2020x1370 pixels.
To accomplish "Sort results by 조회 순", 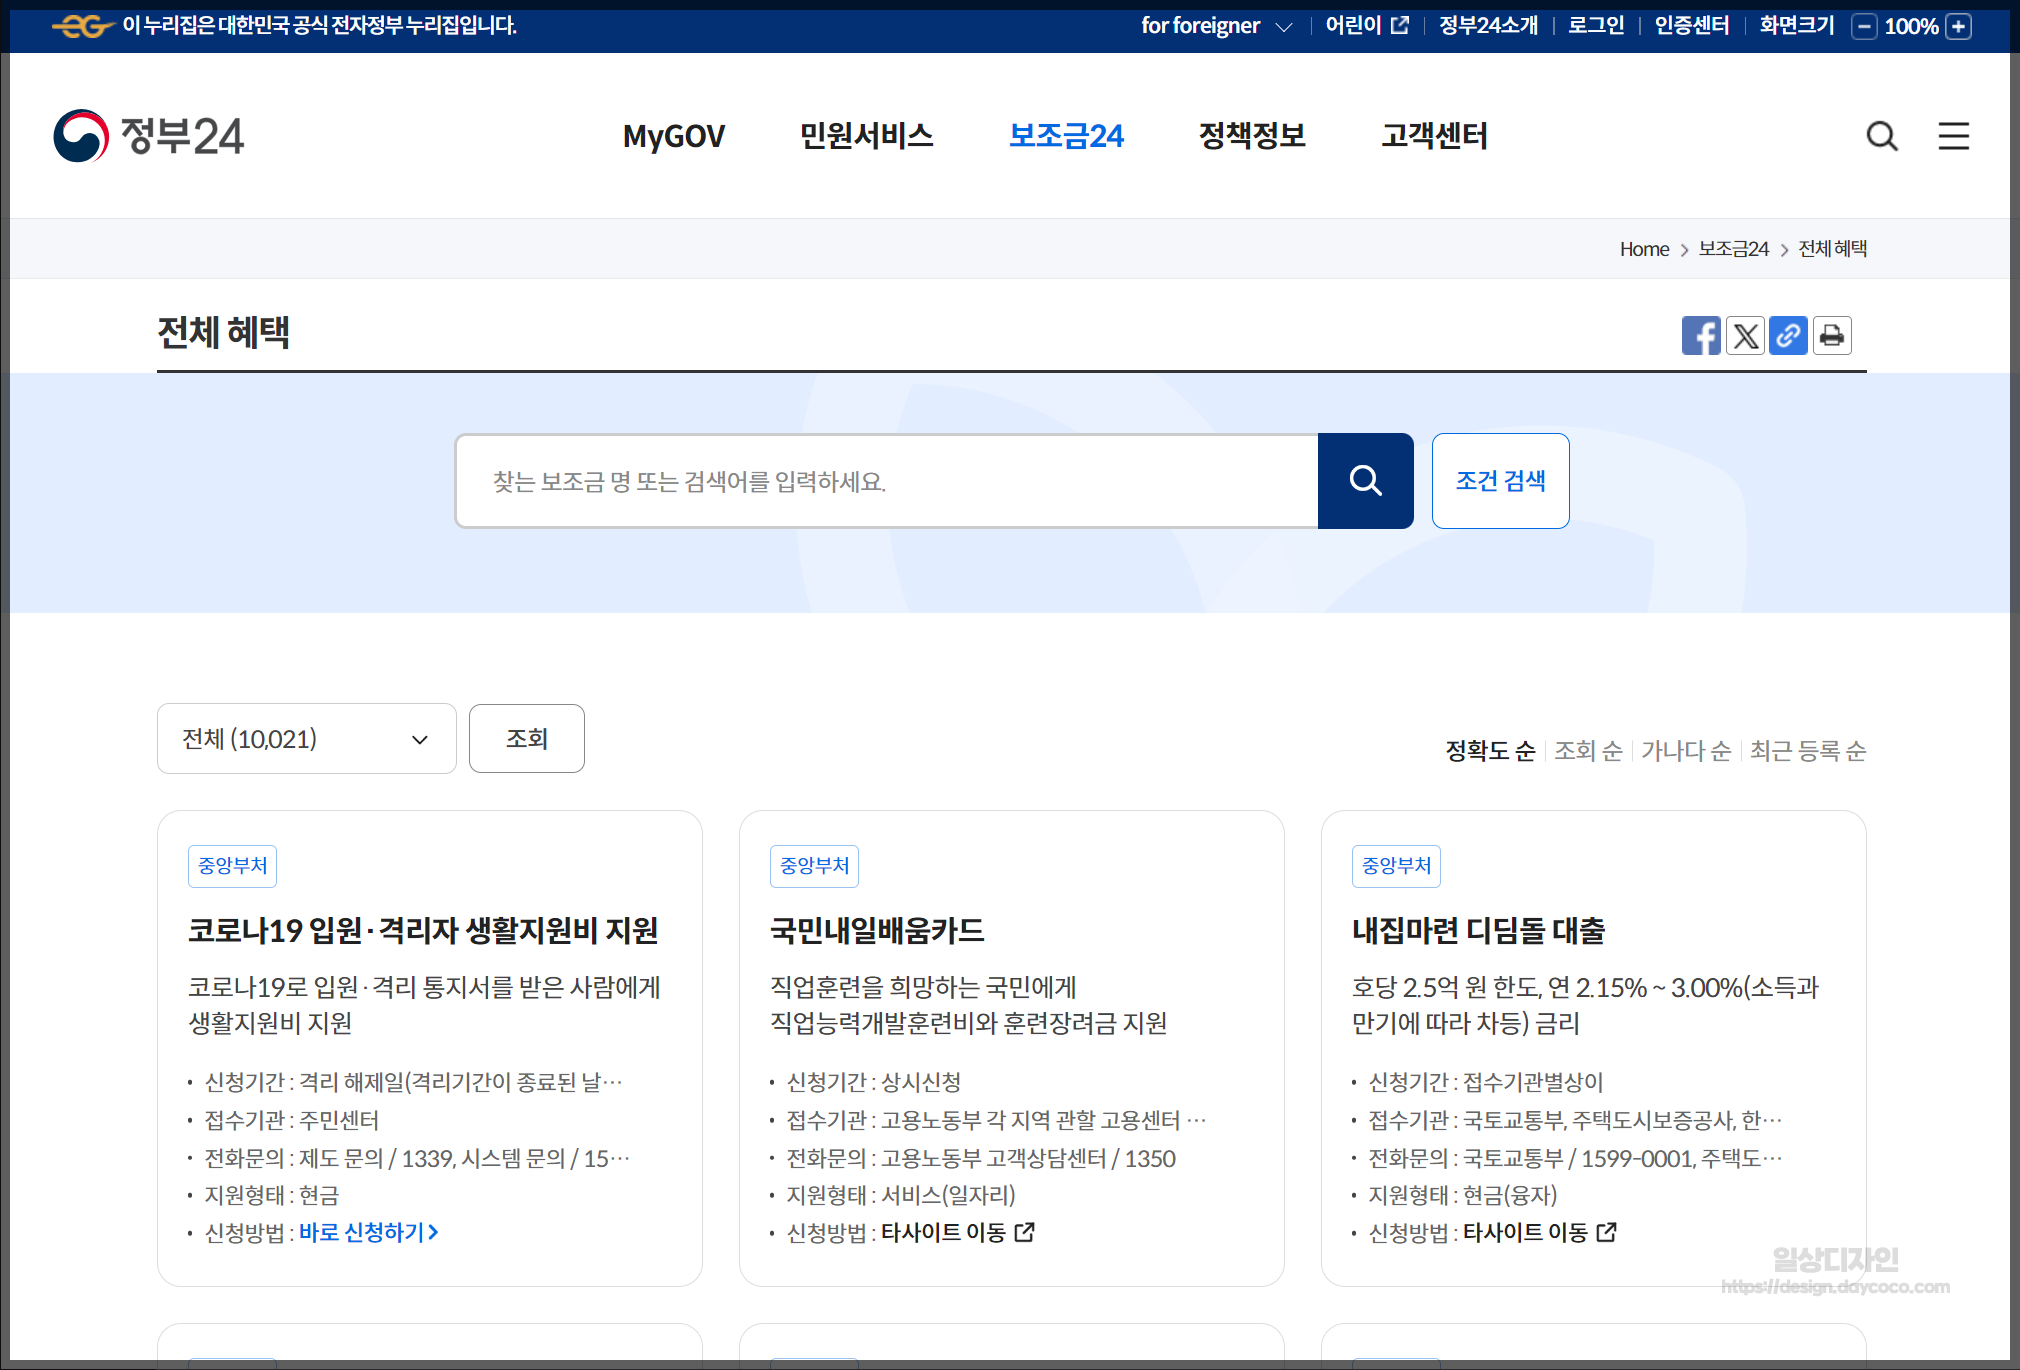I will (1588, 751).
